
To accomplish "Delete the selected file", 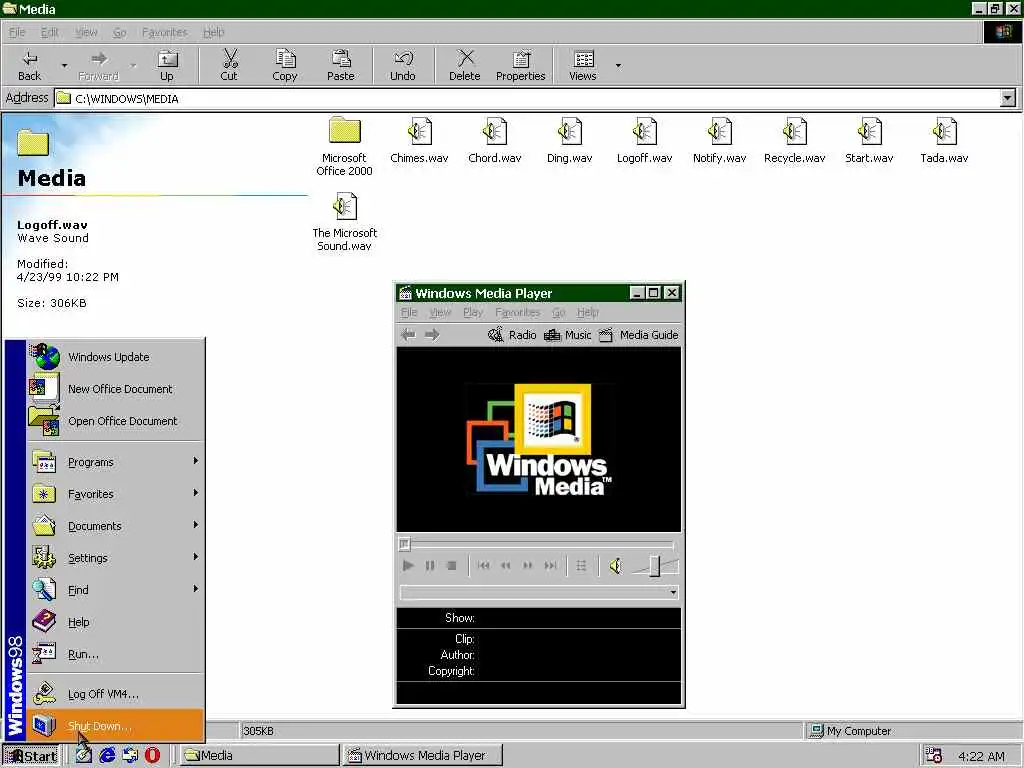I will coord(464,65).
